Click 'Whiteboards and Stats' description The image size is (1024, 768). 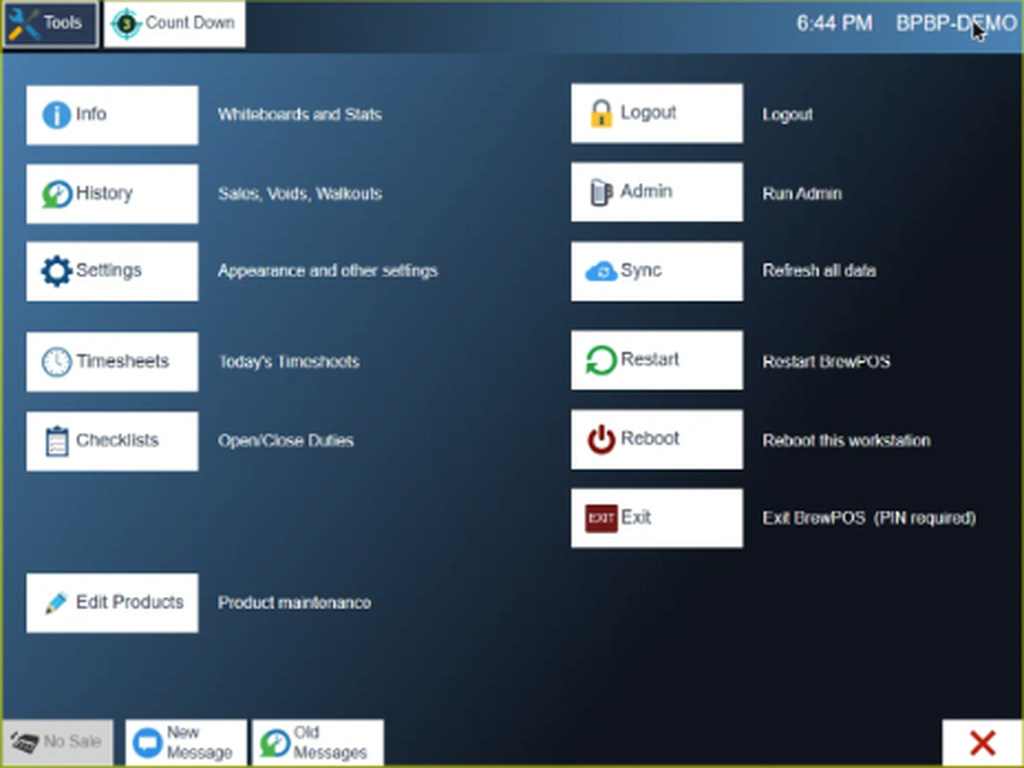[300, 115]
